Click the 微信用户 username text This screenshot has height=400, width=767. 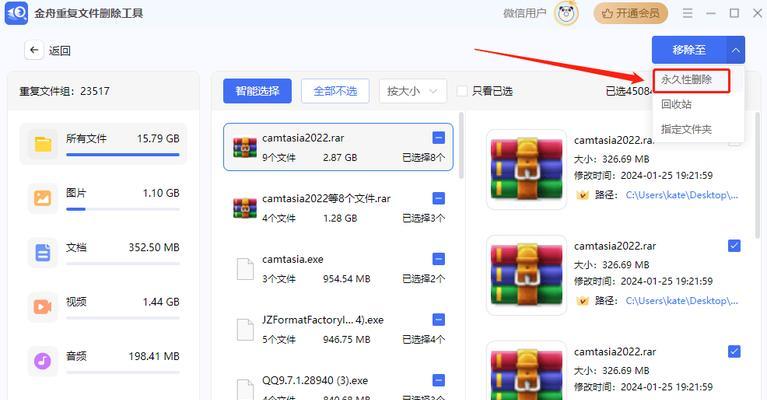[x=524, y=13]
